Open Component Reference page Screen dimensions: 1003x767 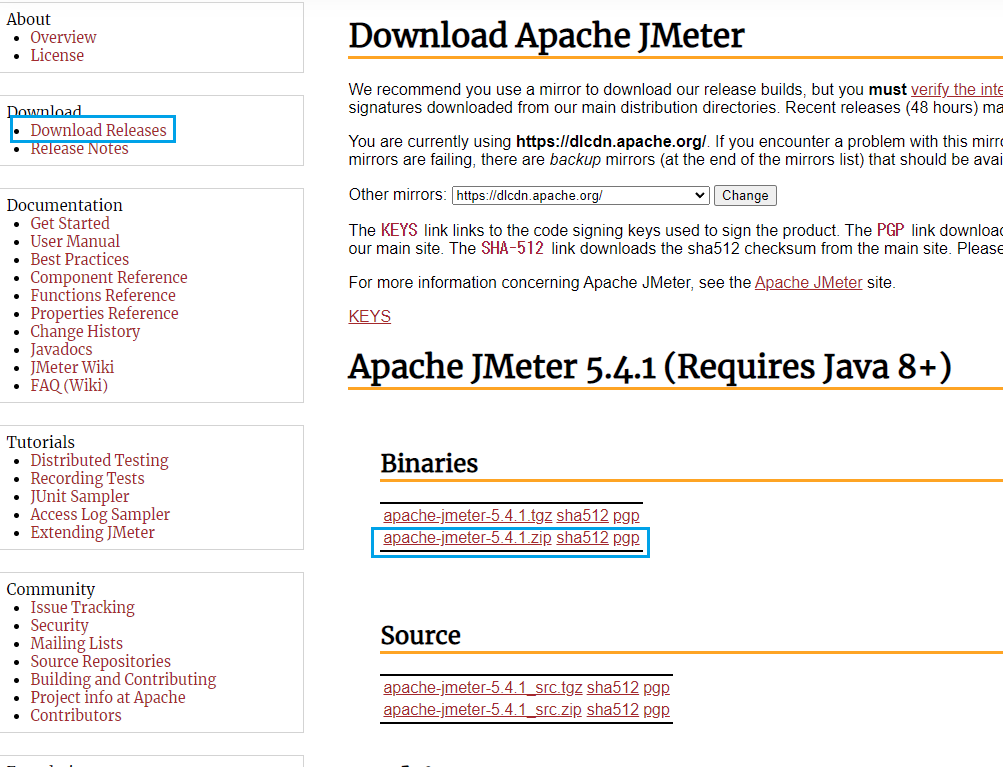(109, 277)
